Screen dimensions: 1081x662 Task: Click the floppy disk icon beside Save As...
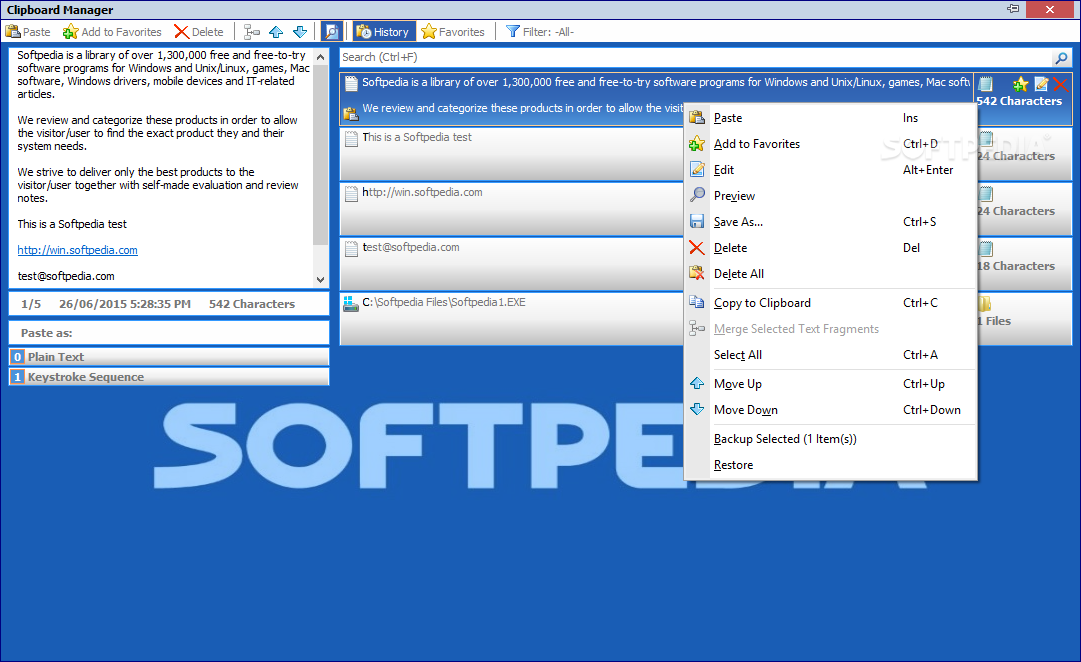point(697,221)
